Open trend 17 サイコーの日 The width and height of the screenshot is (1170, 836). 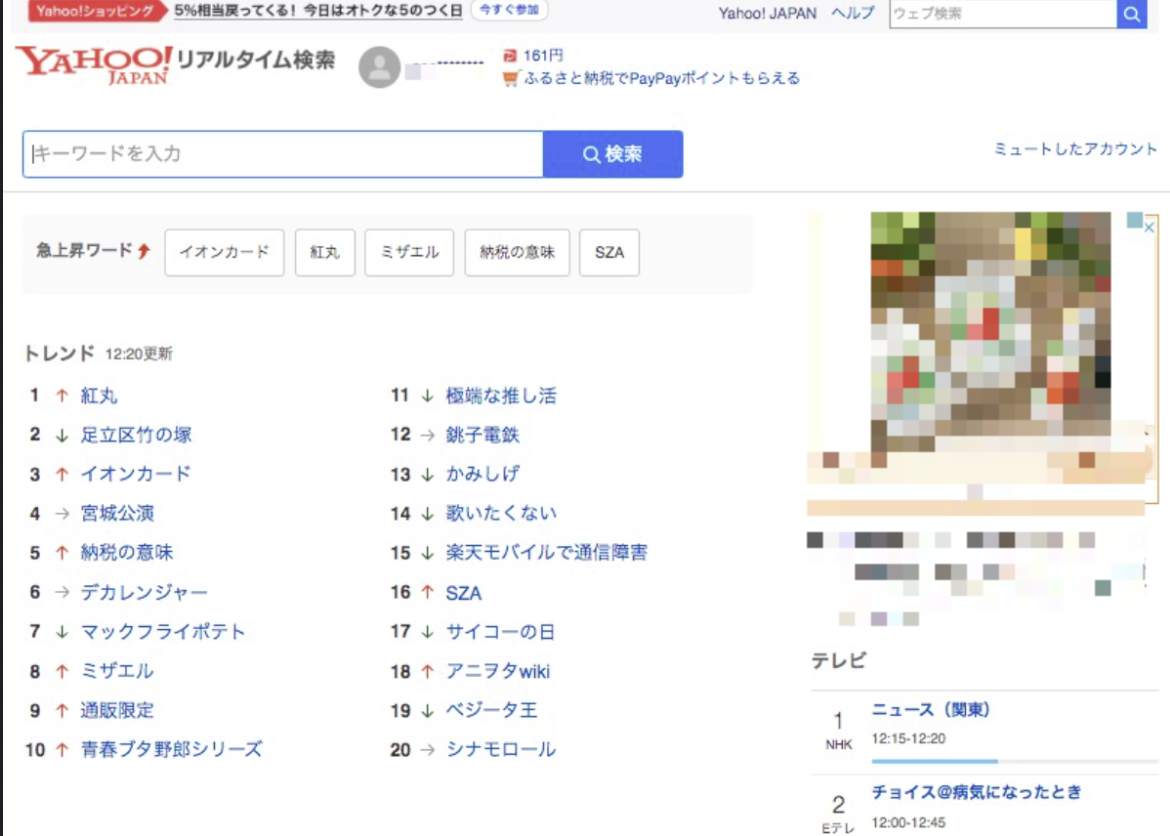click(500, 631)
